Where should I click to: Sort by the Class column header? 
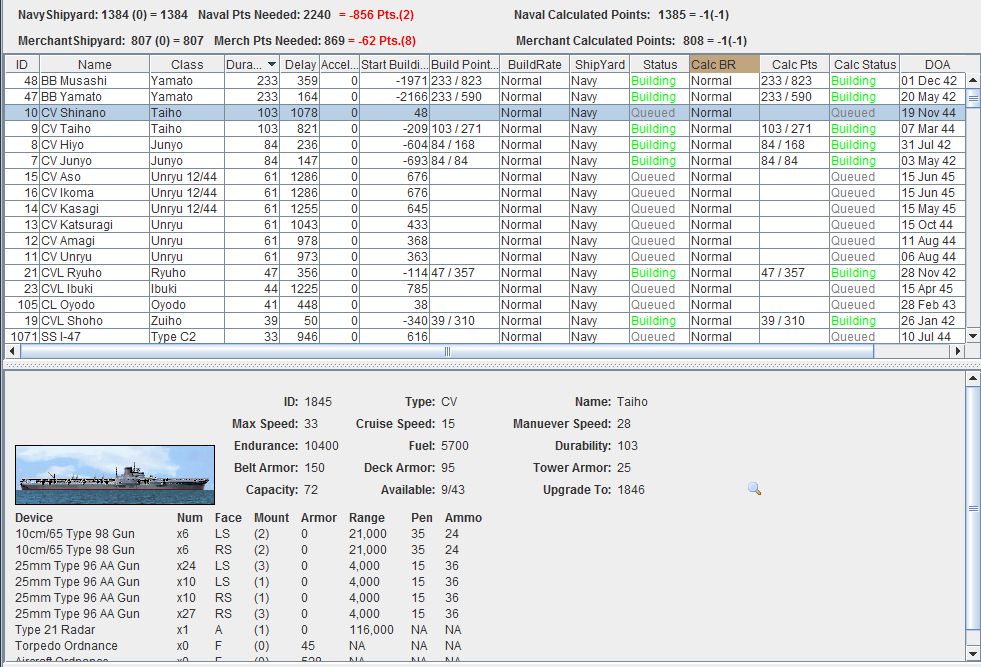coord(187,64)
